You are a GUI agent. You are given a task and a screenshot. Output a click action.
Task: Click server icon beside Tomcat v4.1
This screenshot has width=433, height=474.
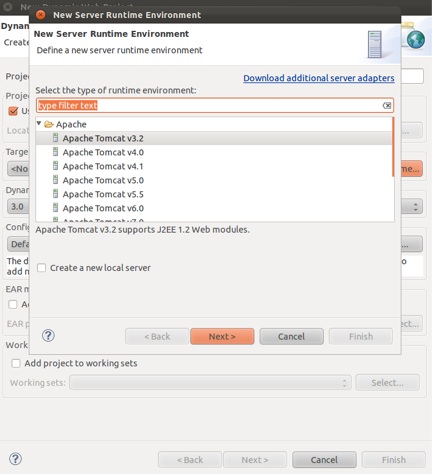(x=56, y=166)
